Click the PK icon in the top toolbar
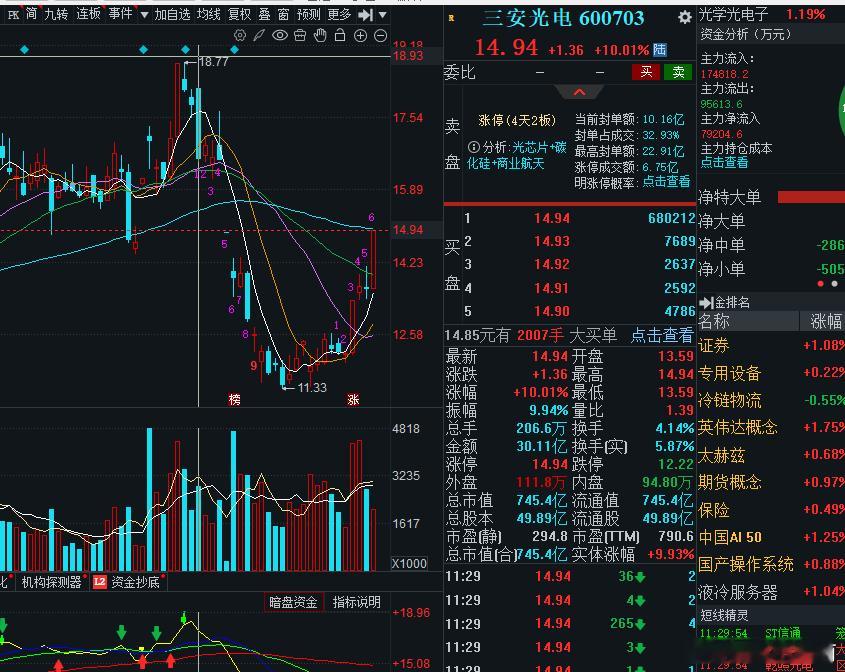845x672 pixels. click(15, 14)
